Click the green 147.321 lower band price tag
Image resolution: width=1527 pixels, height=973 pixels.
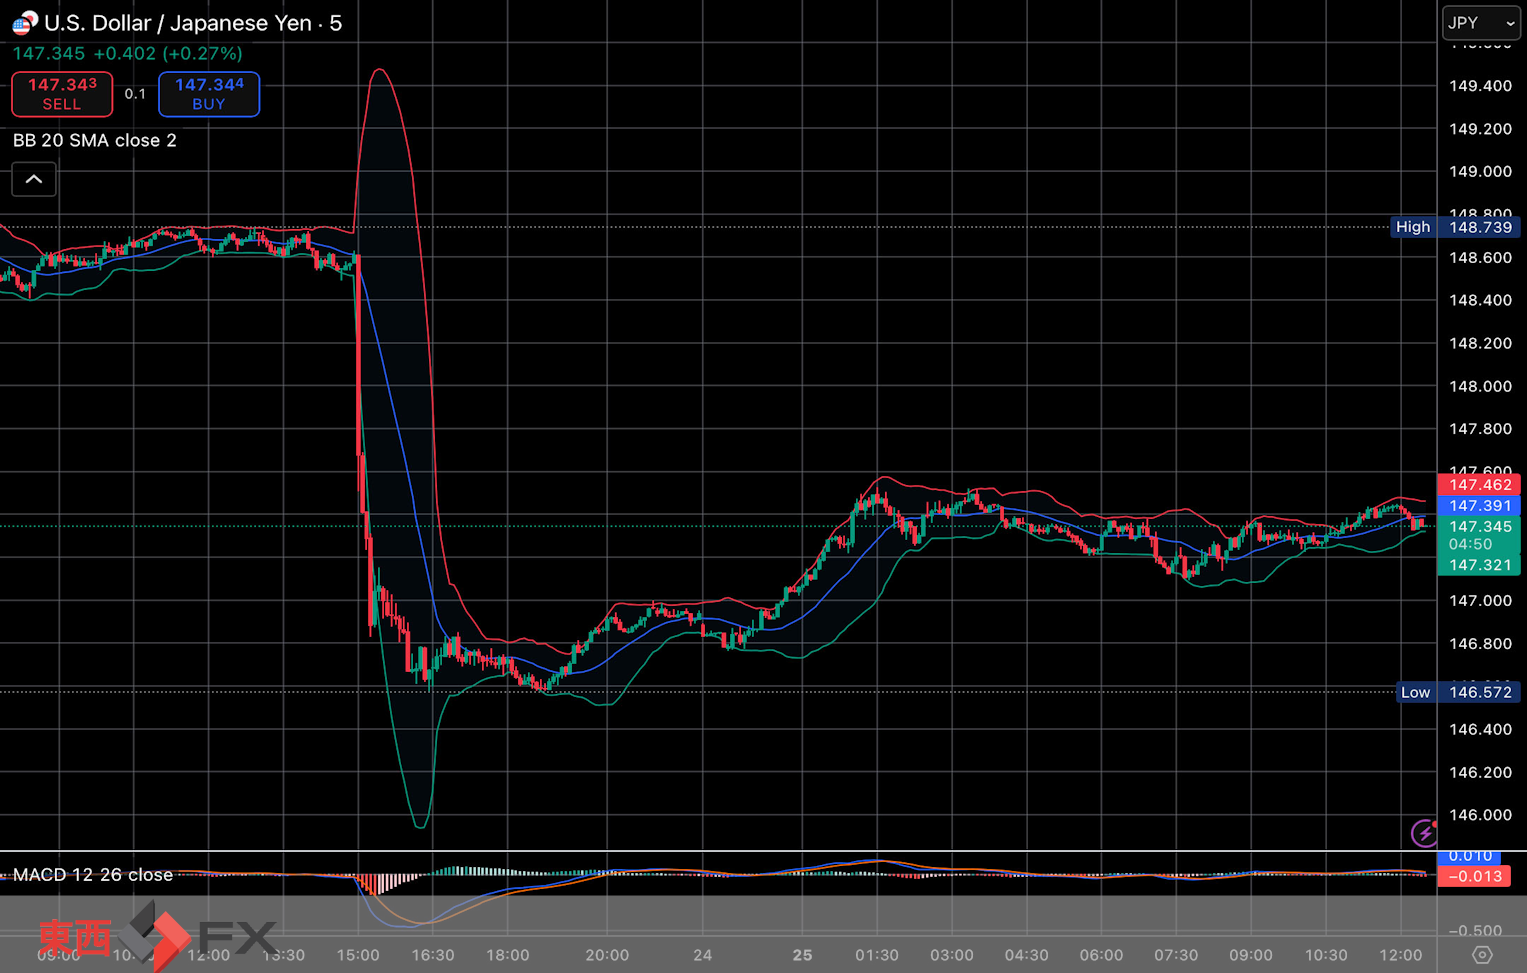1479,565
